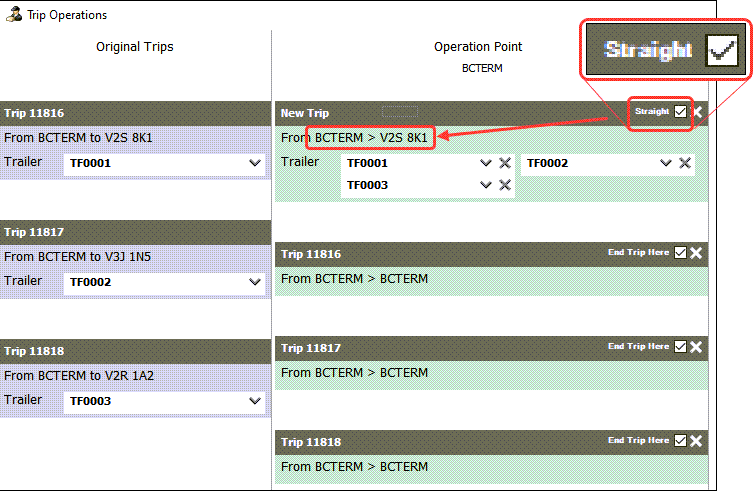Uncheck End Trip Here for Trip 11817
Viewport: 753px width, 491px height.
[681, 347]
